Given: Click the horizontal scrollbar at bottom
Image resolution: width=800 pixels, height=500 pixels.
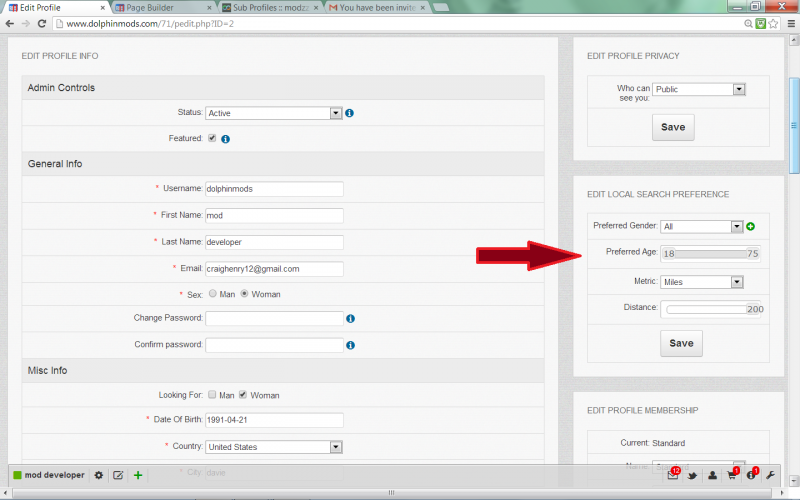Looking at the screenshot, I should (x=391, y=493).
